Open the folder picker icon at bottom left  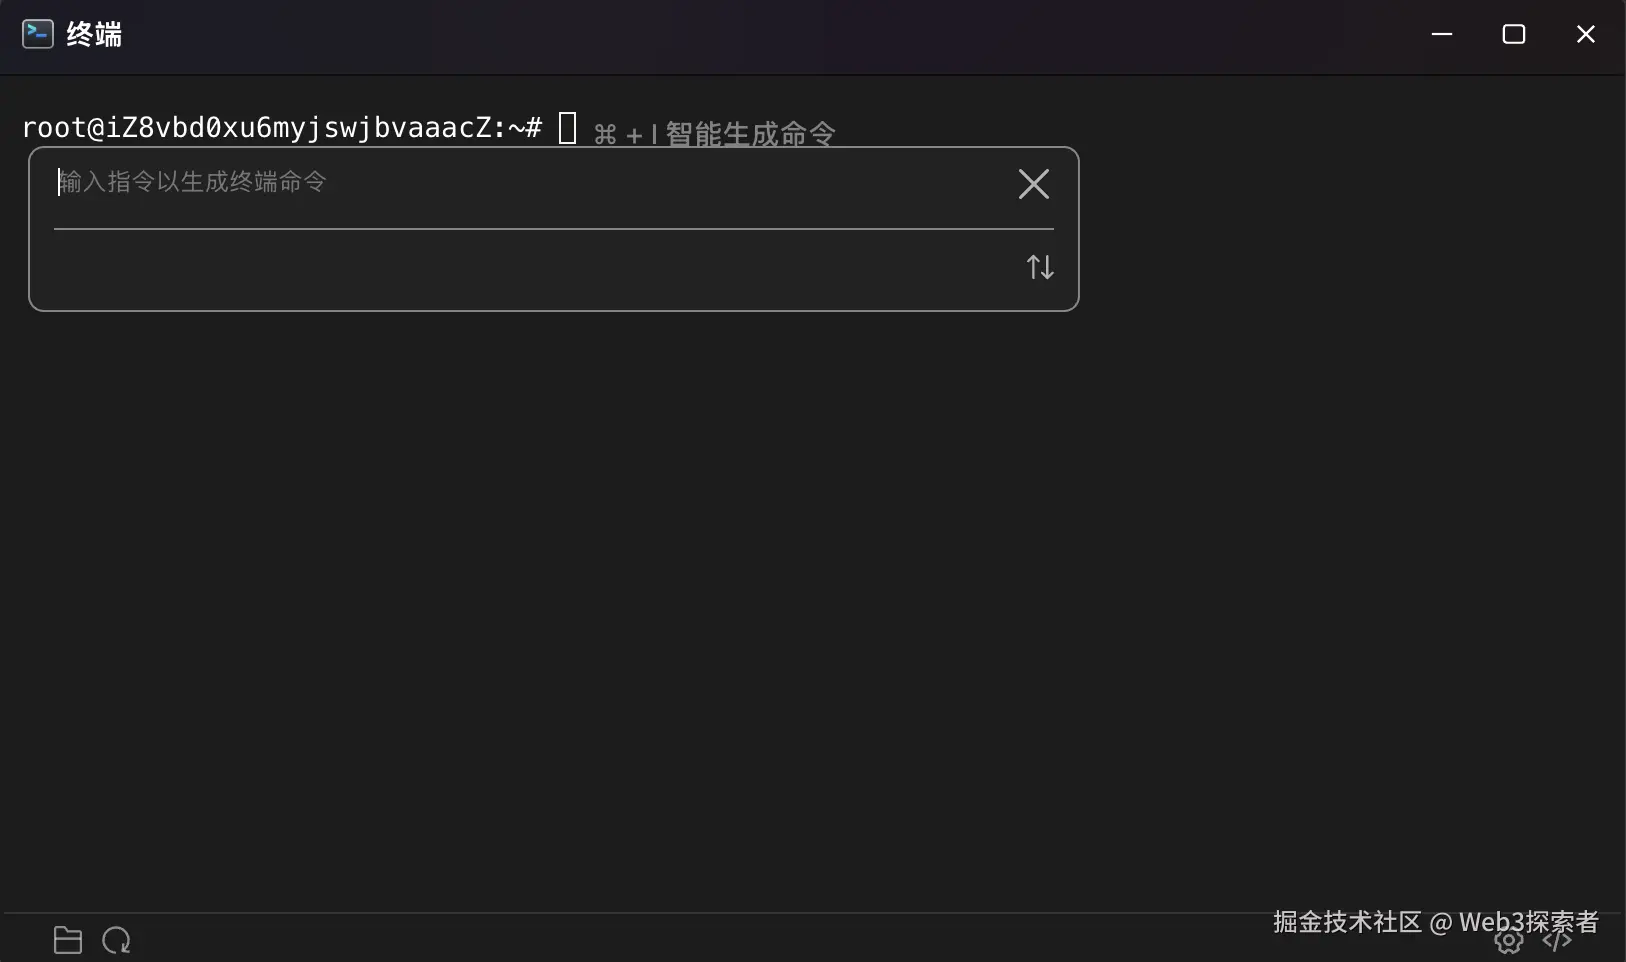(66, 940)
